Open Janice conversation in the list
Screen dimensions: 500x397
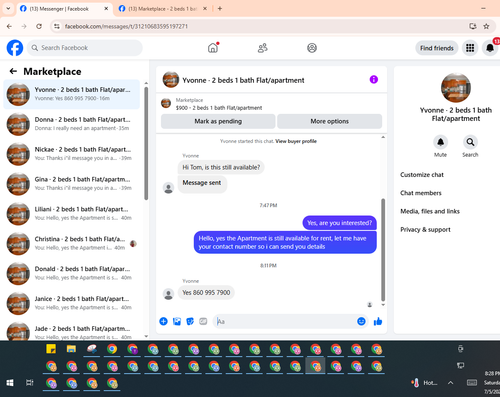tap(72, 303)
